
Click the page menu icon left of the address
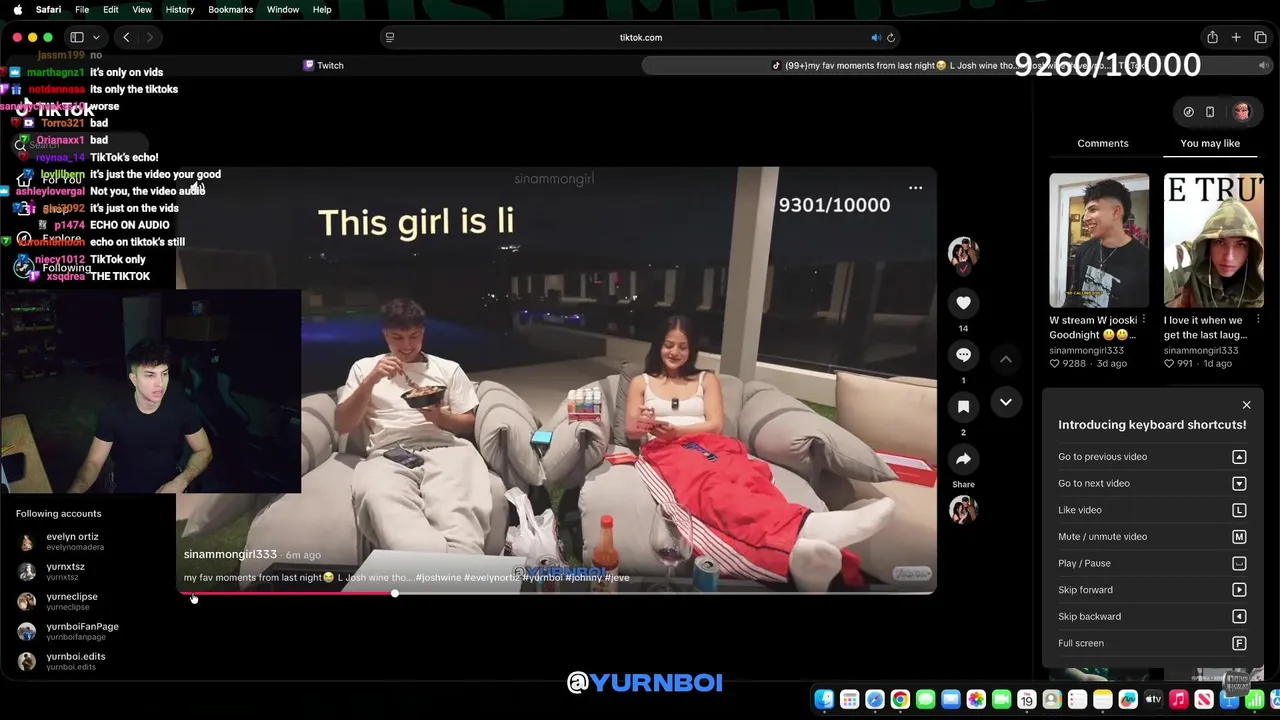click(x=390, y=37)
